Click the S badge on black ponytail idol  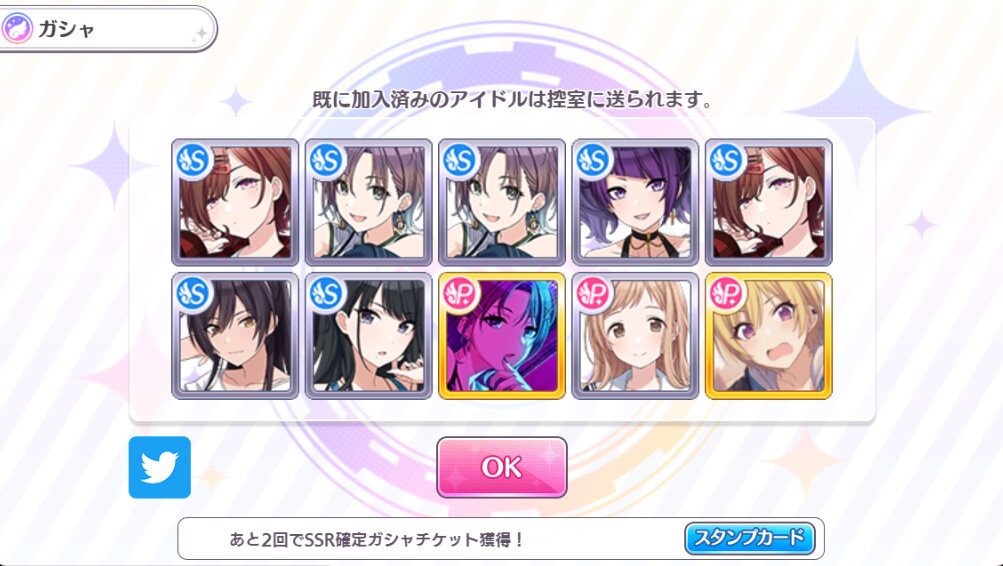click(x=194, y=294)
